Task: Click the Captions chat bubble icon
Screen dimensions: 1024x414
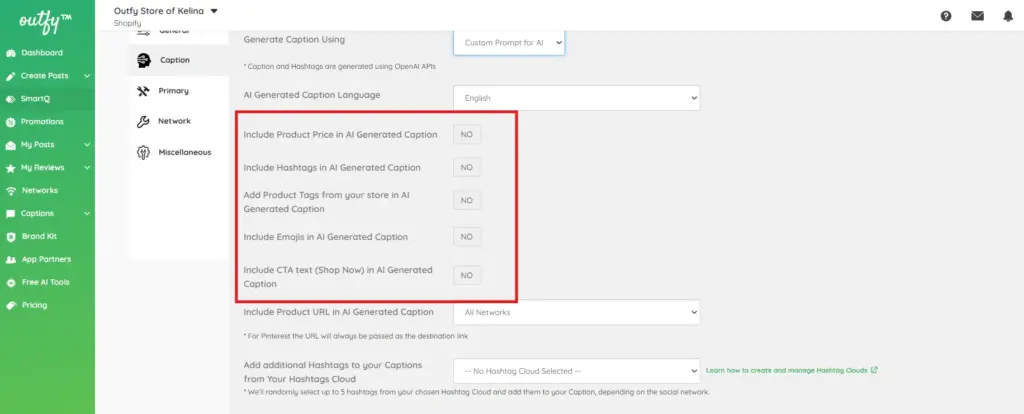Action: 10,214
